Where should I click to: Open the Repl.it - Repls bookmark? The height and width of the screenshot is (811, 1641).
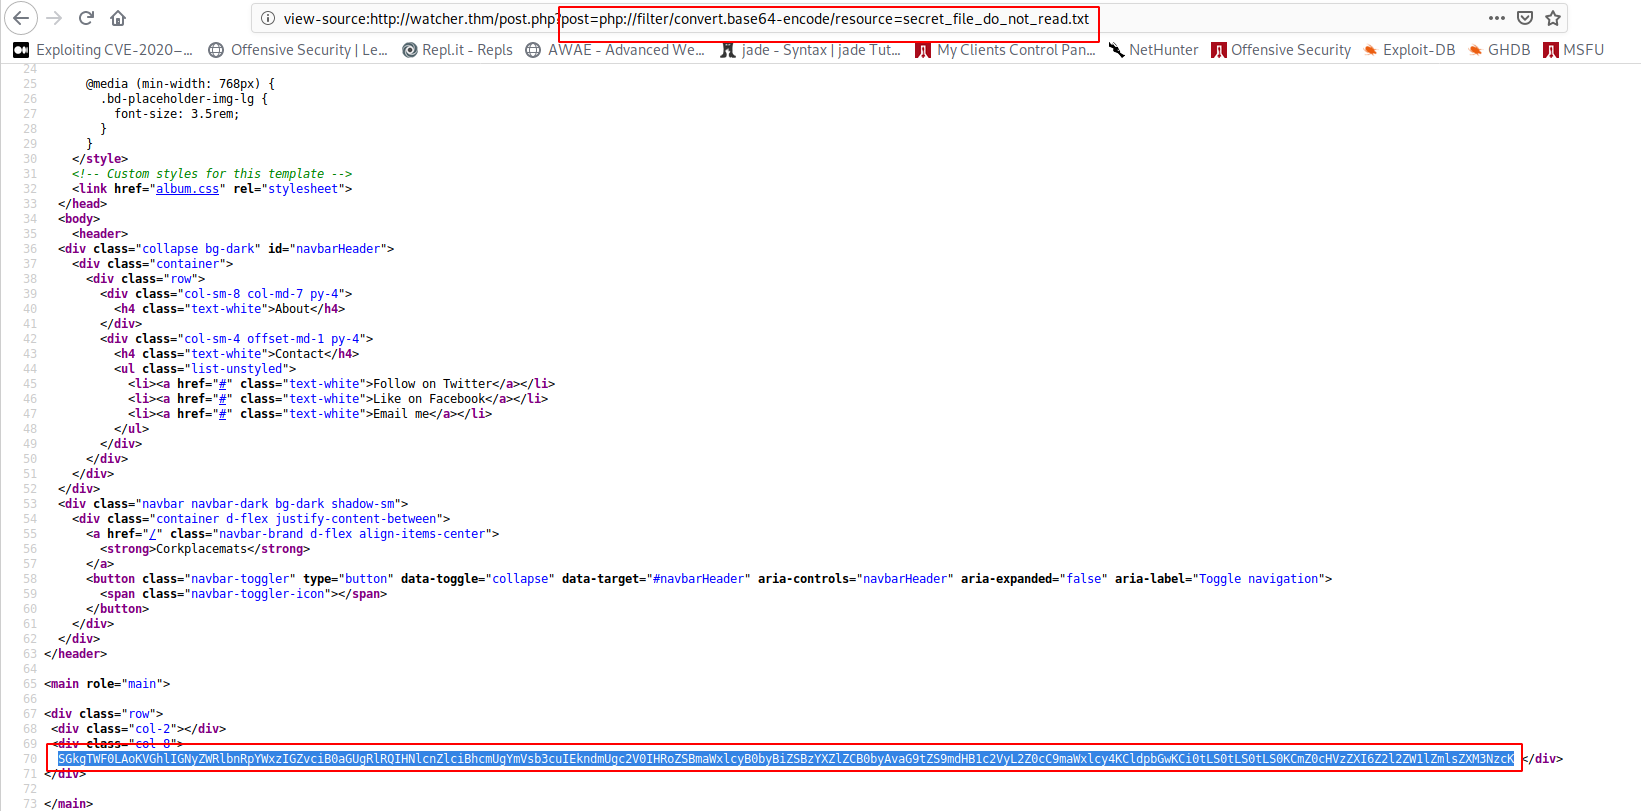457,50
